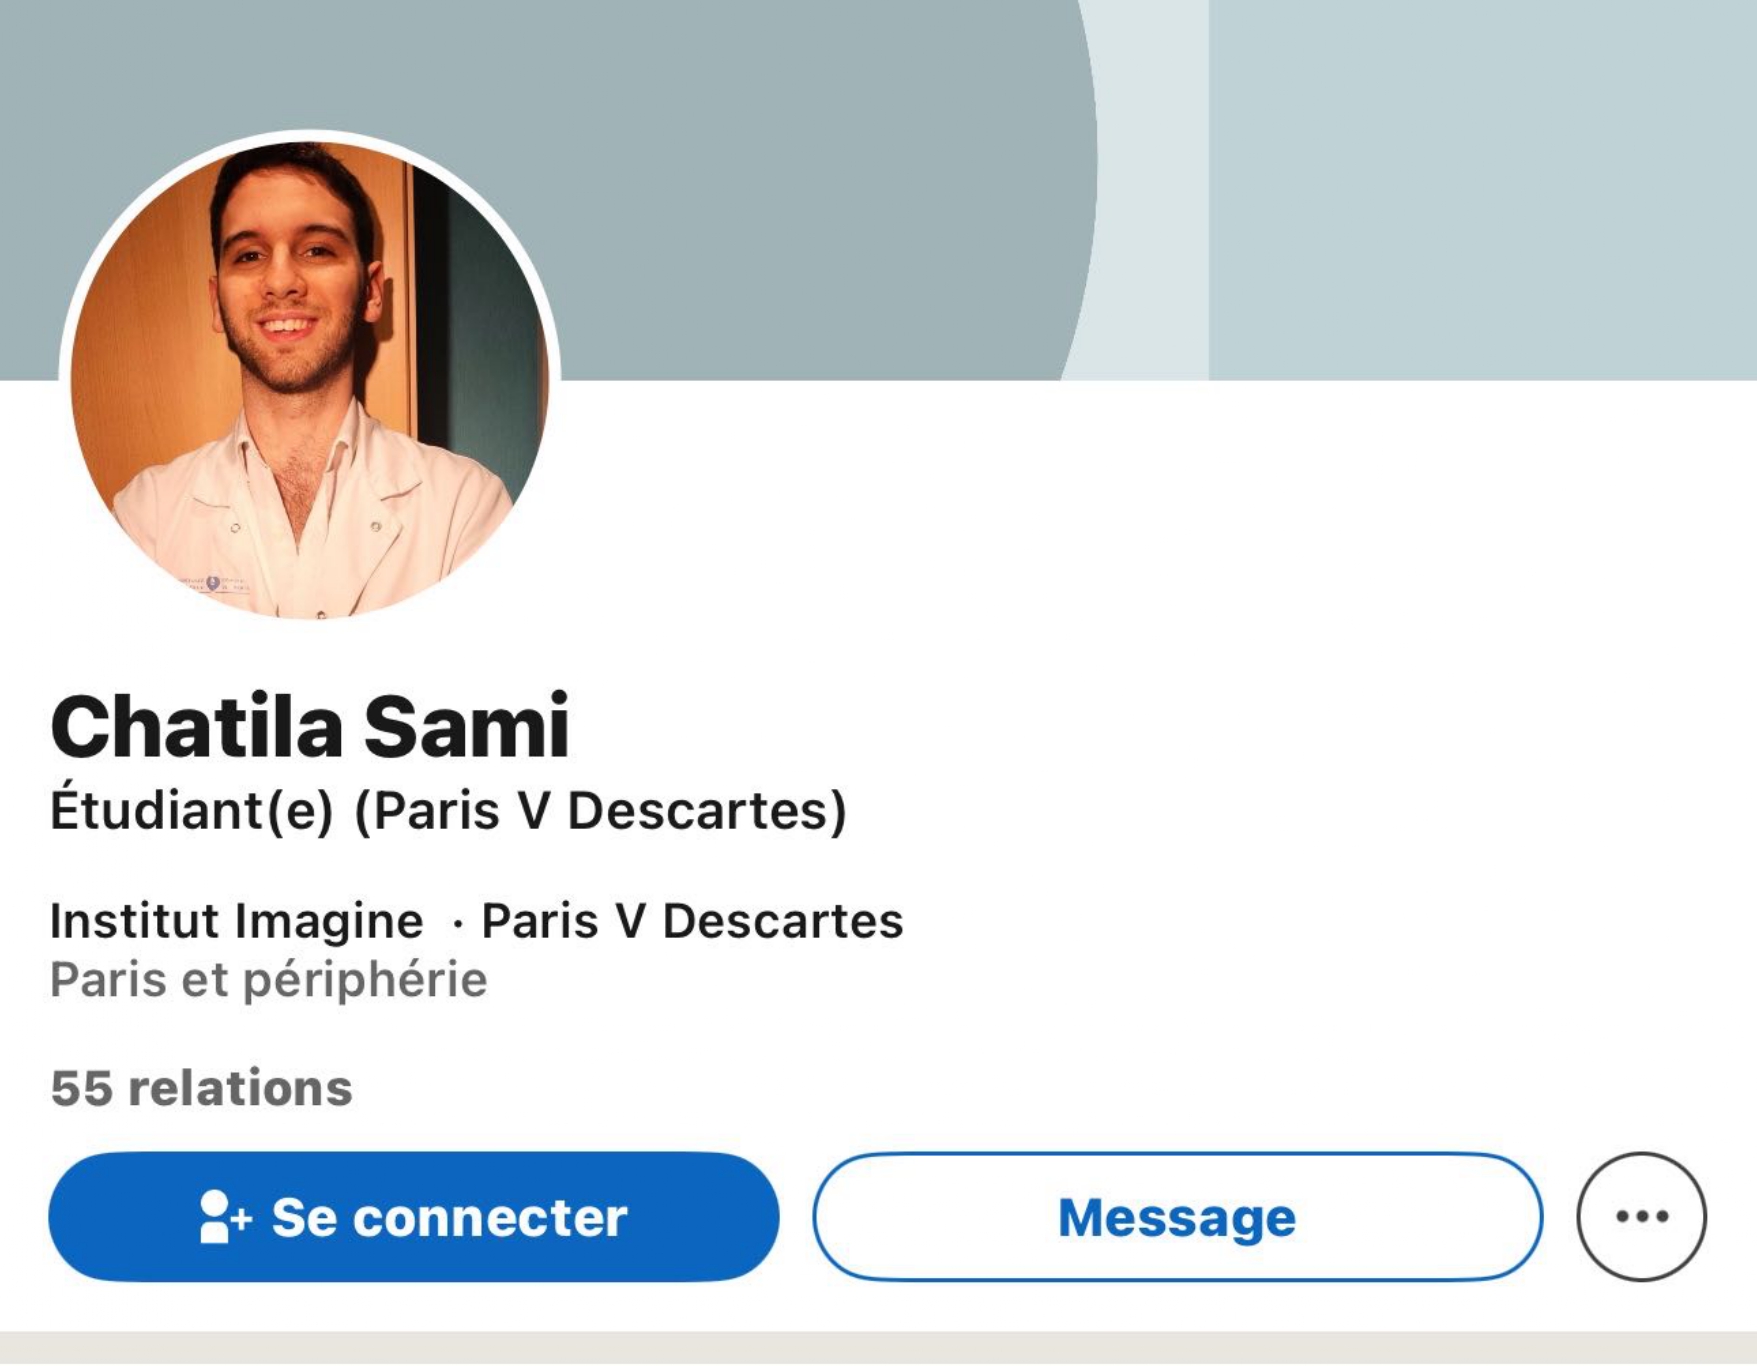Send a message via the Message button
Screen dimensions: 1757x1366
pos(1177,1216)
